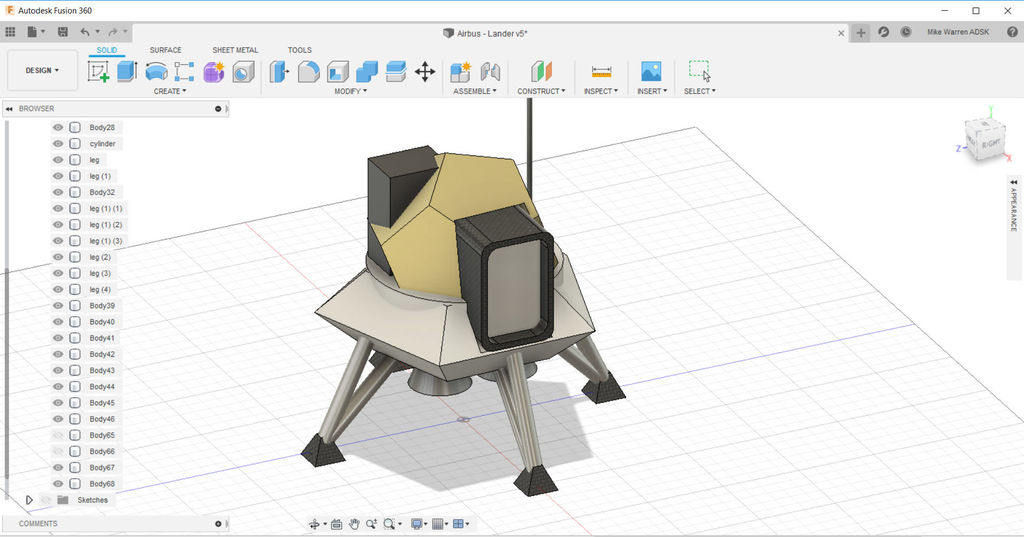Switch to the SOLID tab

tap(106, 50)
